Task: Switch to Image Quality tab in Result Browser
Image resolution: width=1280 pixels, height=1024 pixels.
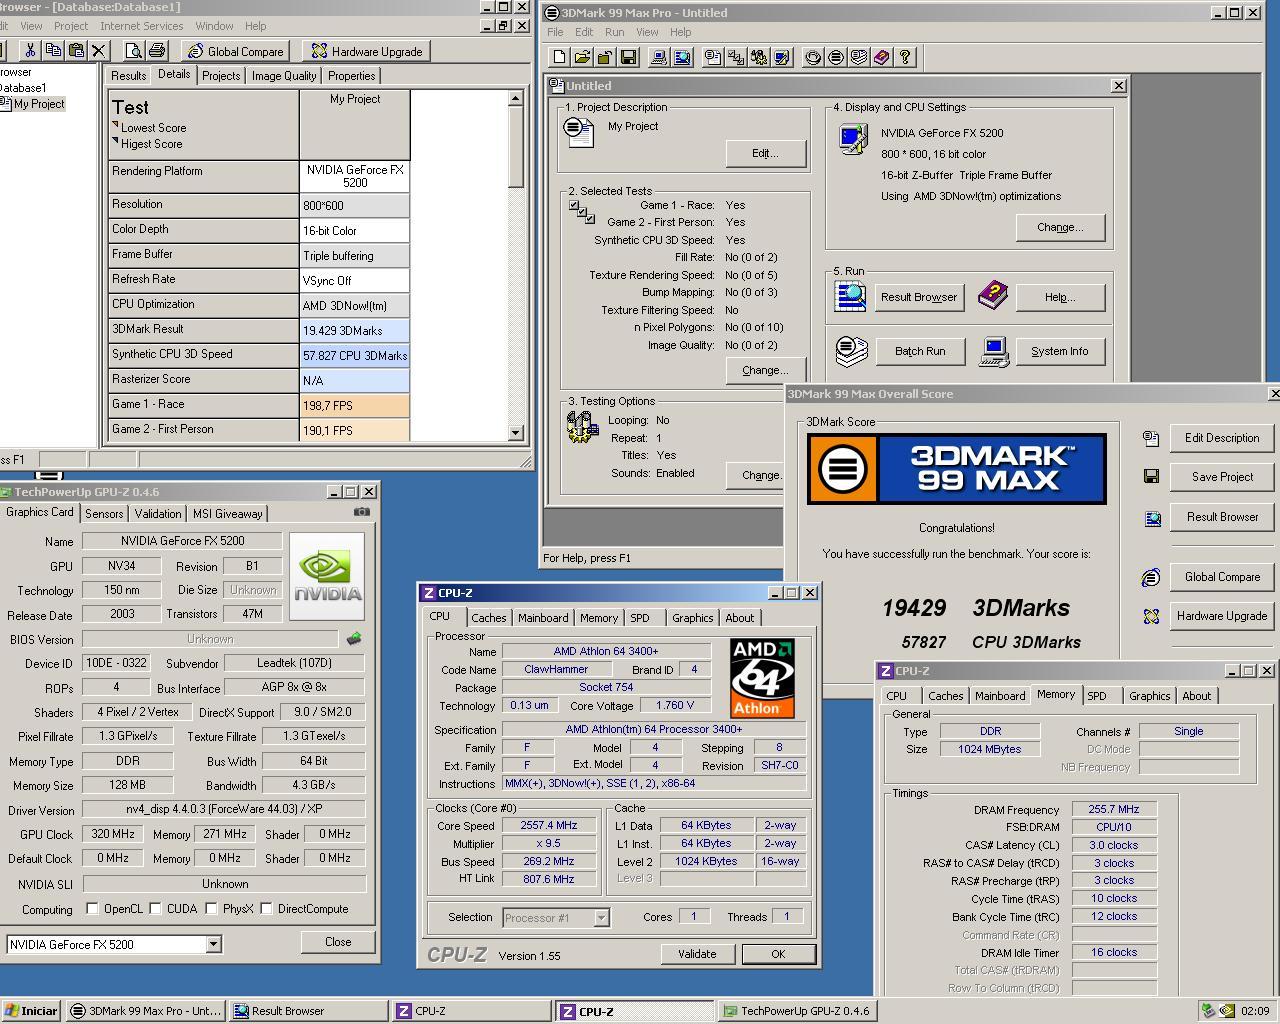Action: (x=284, y=76)
